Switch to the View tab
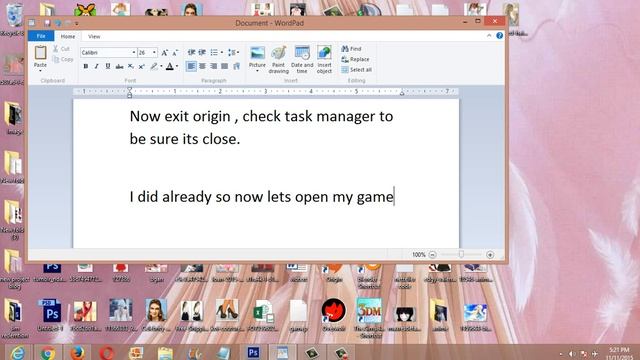 tap(94, 36)
